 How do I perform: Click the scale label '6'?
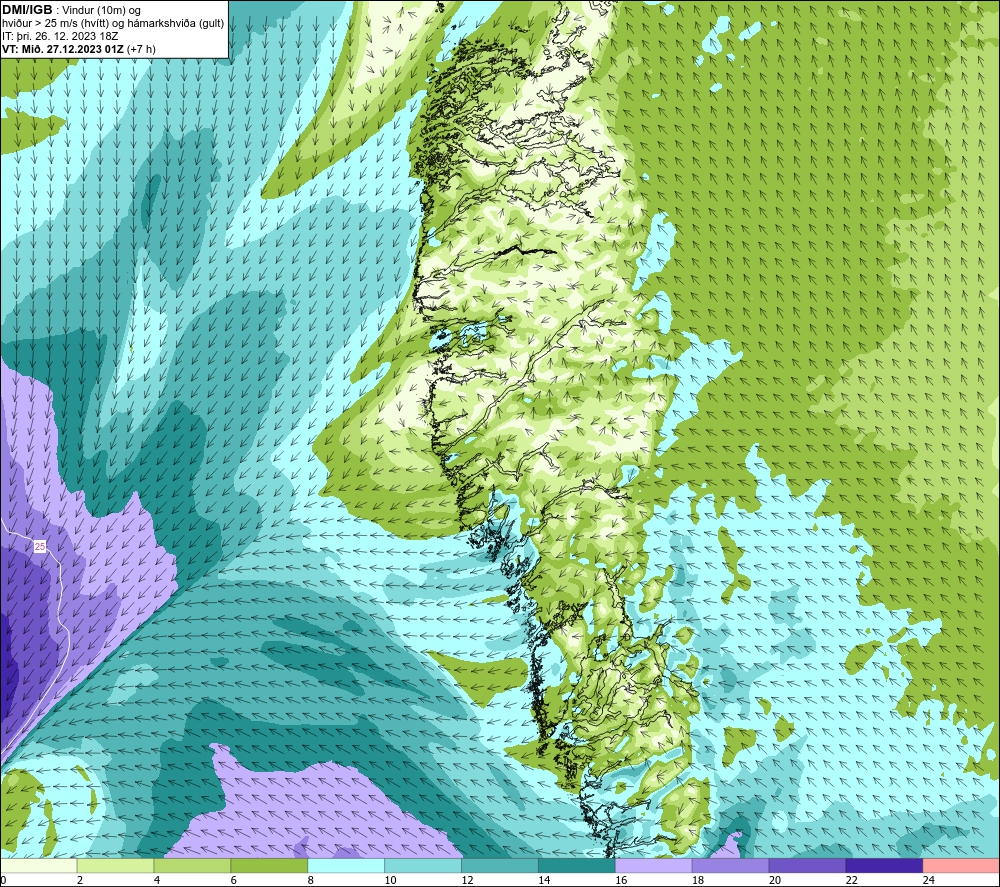click(233, 880)
